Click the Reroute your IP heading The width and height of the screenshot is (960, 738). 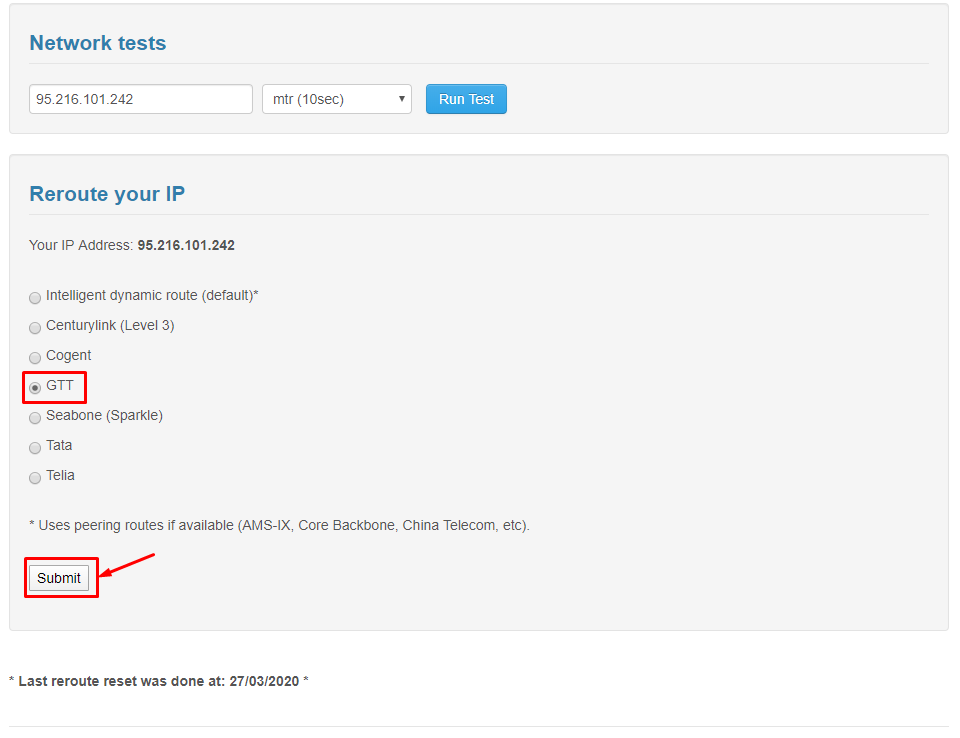click(x=107, y=194)
